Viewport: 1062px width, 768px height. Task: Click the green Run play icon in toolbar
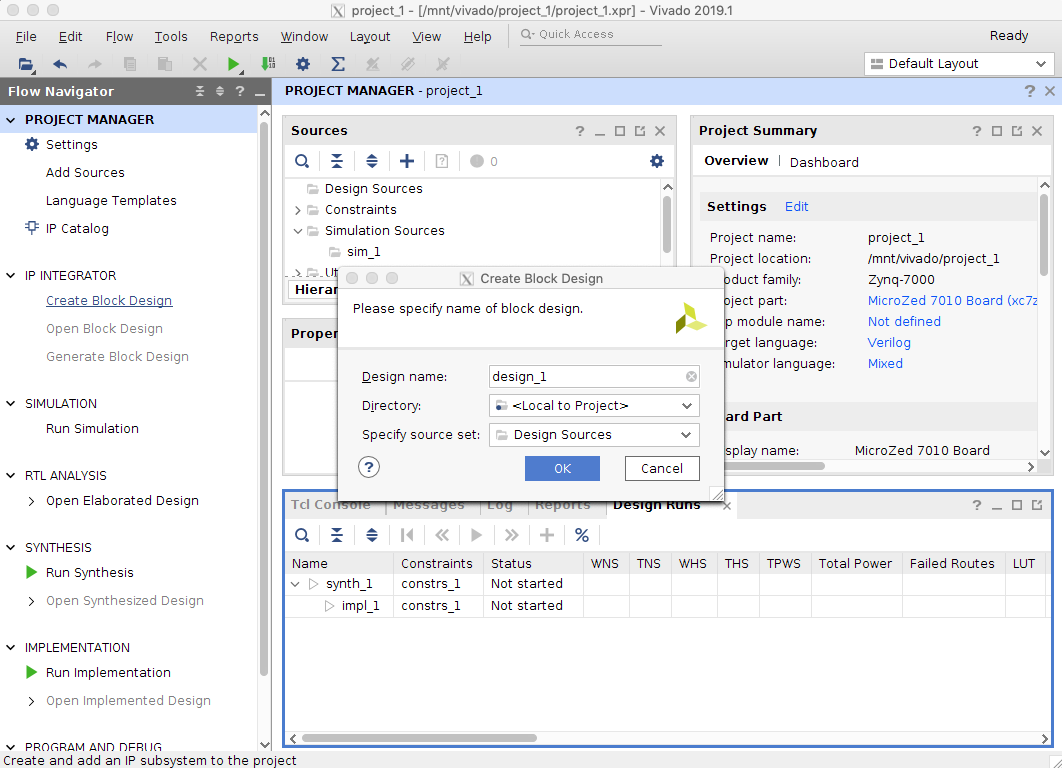tap(233, 64)
